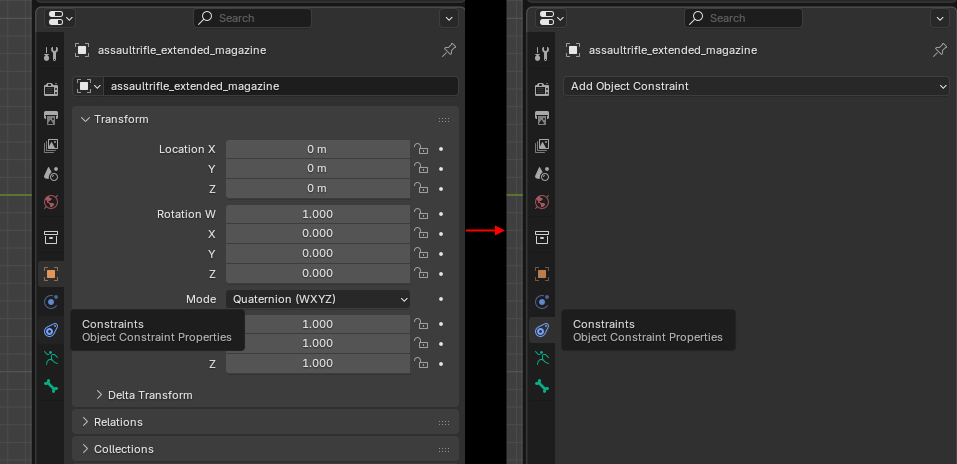
Task: Open editor type menu in left panel
Action: click(60, 18)
